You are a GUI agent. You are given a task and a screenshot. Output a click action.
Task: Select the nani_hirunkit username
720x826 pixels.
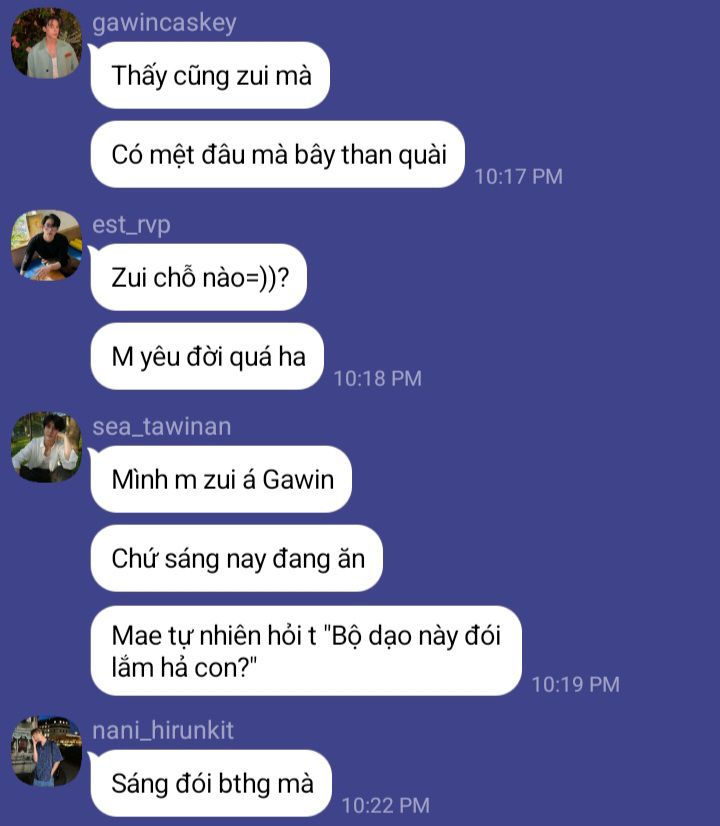[x=163, y=731]
